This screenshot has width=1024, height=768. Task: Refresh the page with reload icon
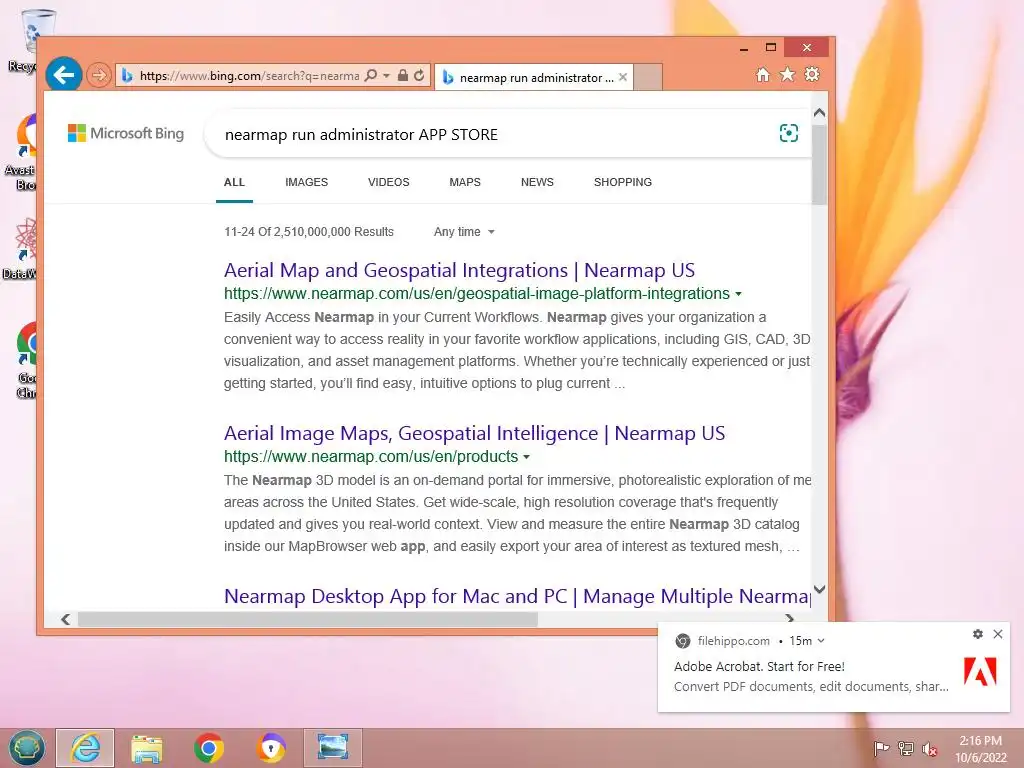tap(419, 76)
